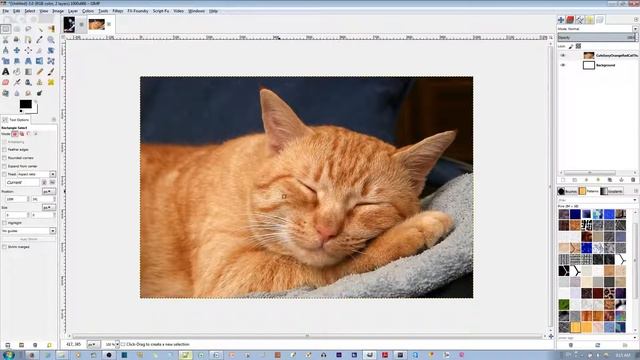
Task: Select the Clone stamp tool
Action: click(x=40, y=82)
